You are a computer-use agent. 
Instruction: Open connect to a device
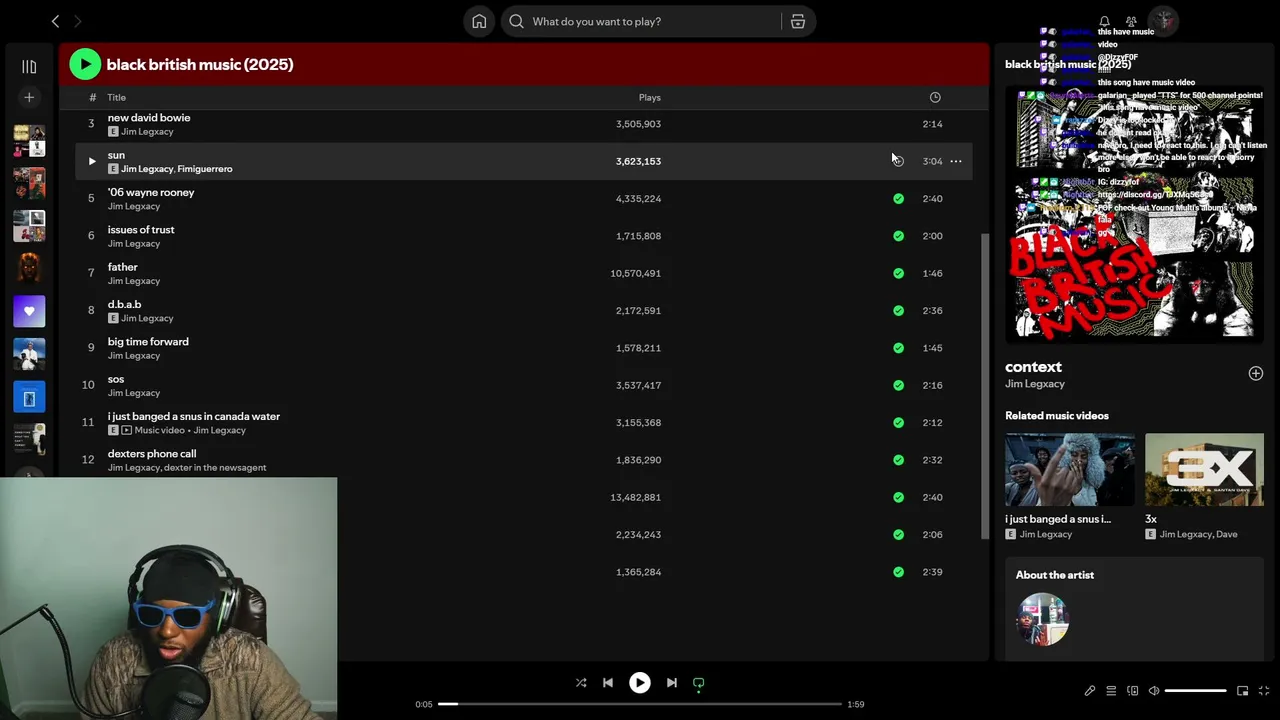pos(1133,691)
